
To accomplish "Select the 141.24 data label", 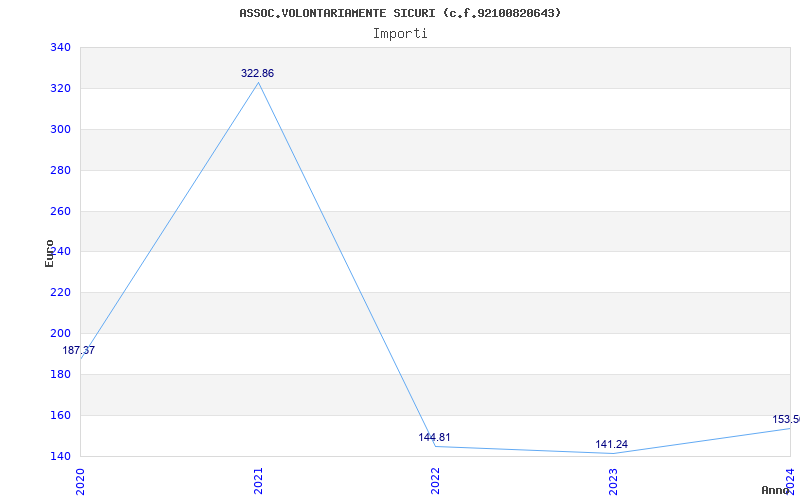I will coord(611,444).
